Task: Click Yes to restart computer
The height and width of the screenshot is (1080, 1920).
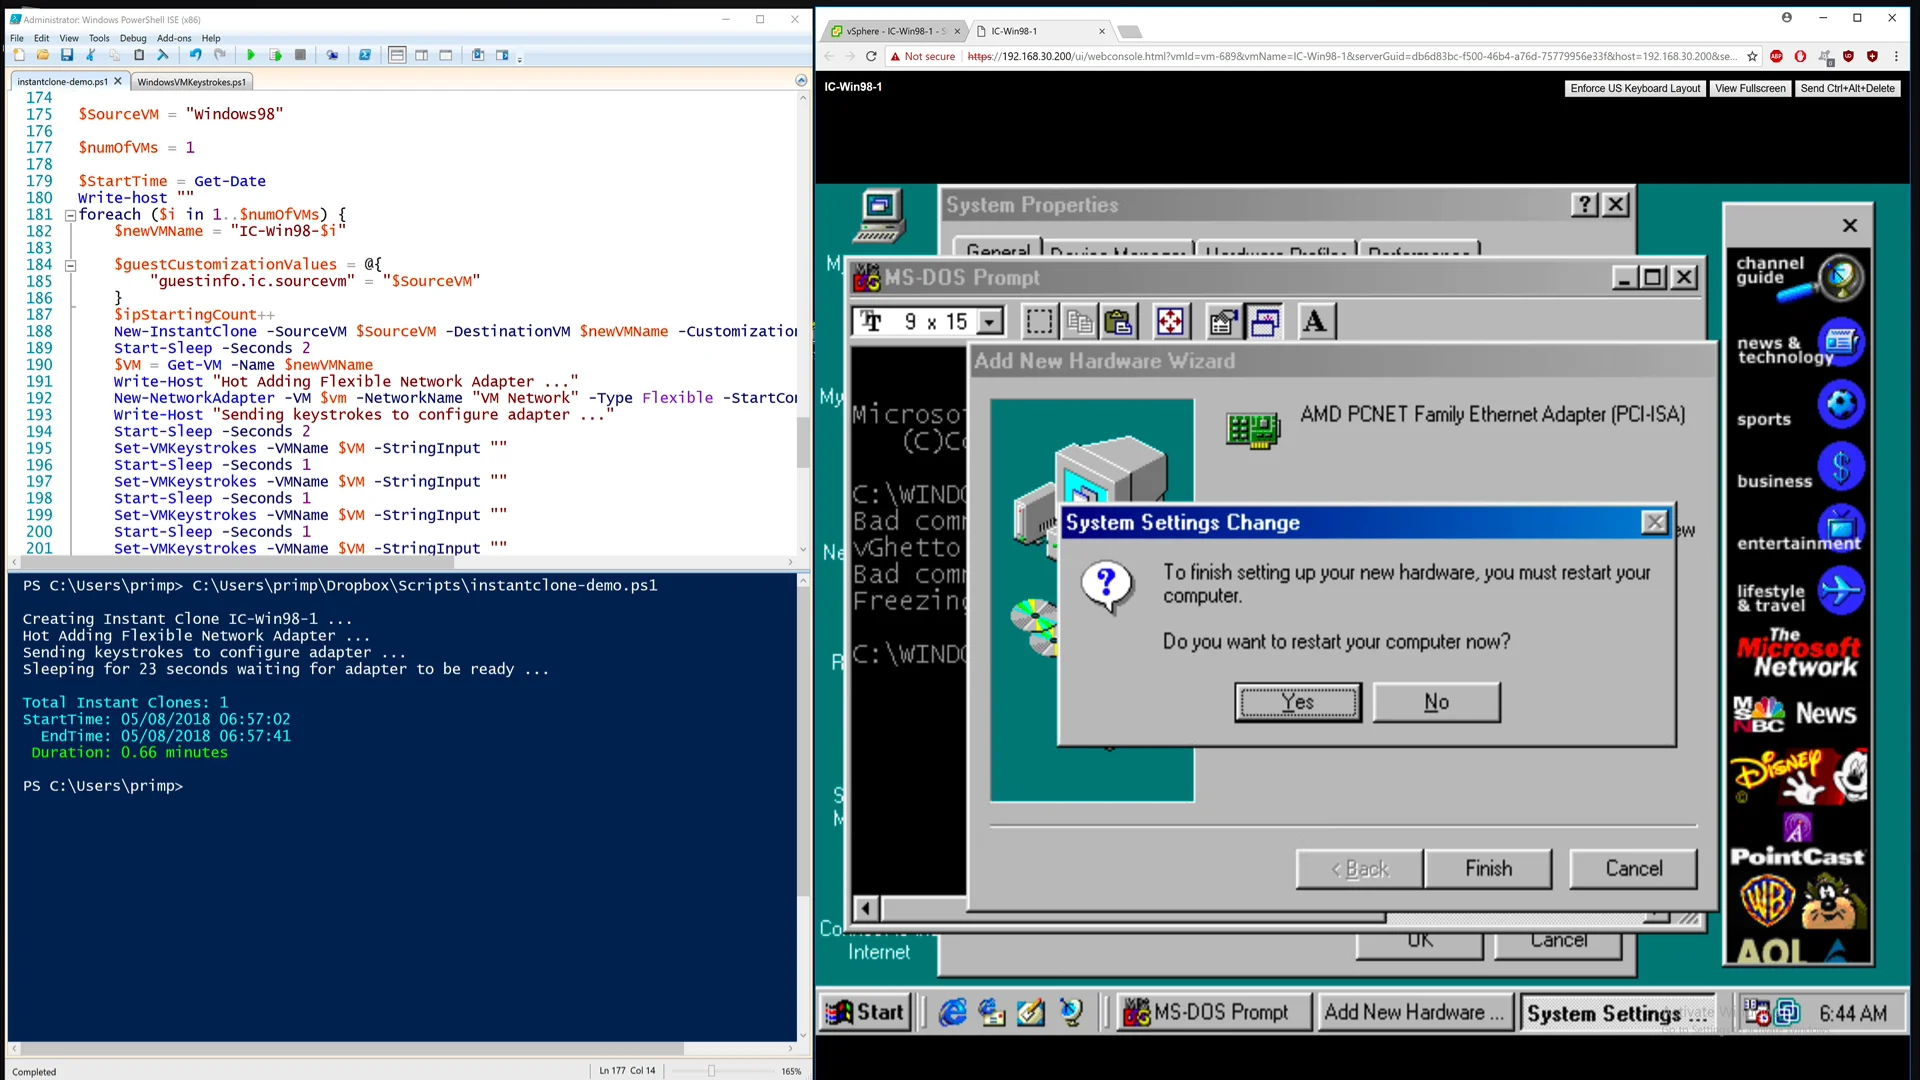Action: pyautogui.click(x=1297, y=702)
